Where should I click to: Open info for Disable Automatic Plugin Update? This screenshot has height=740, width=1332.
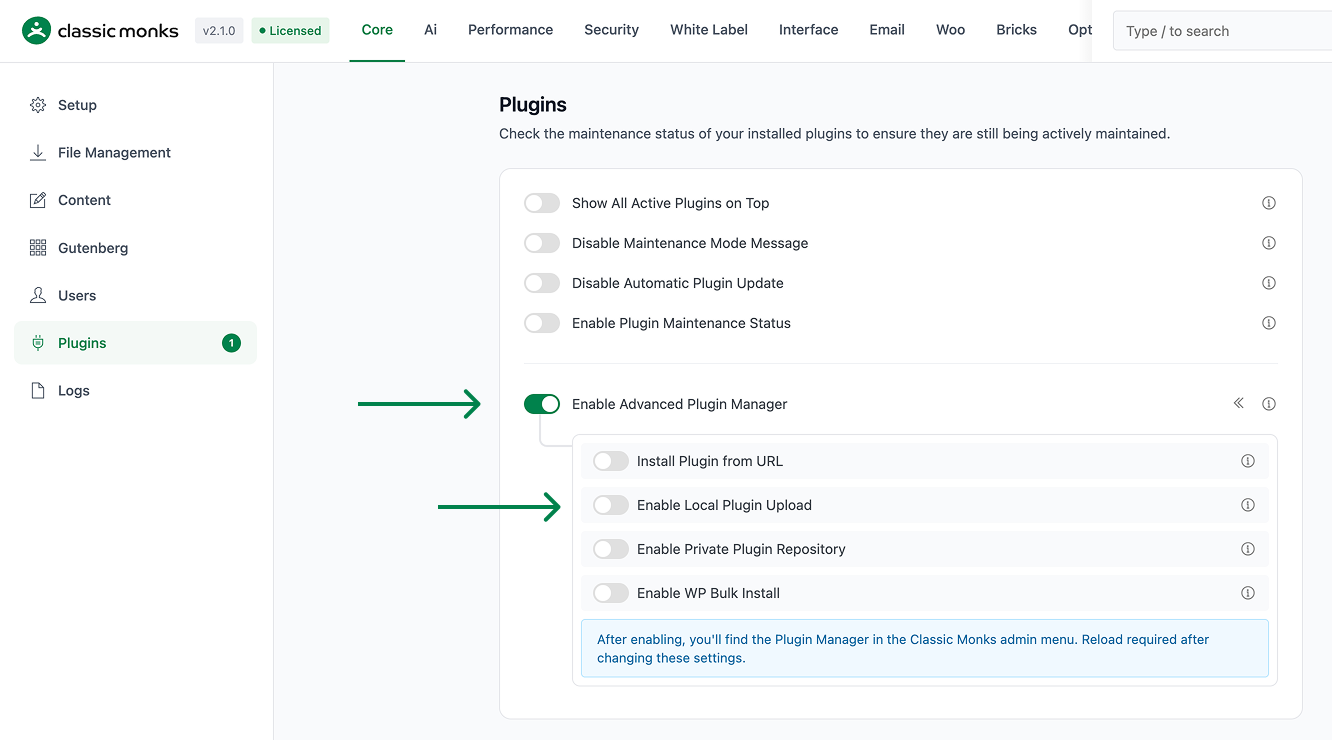pyautogui.click(x=1269, y=283)
